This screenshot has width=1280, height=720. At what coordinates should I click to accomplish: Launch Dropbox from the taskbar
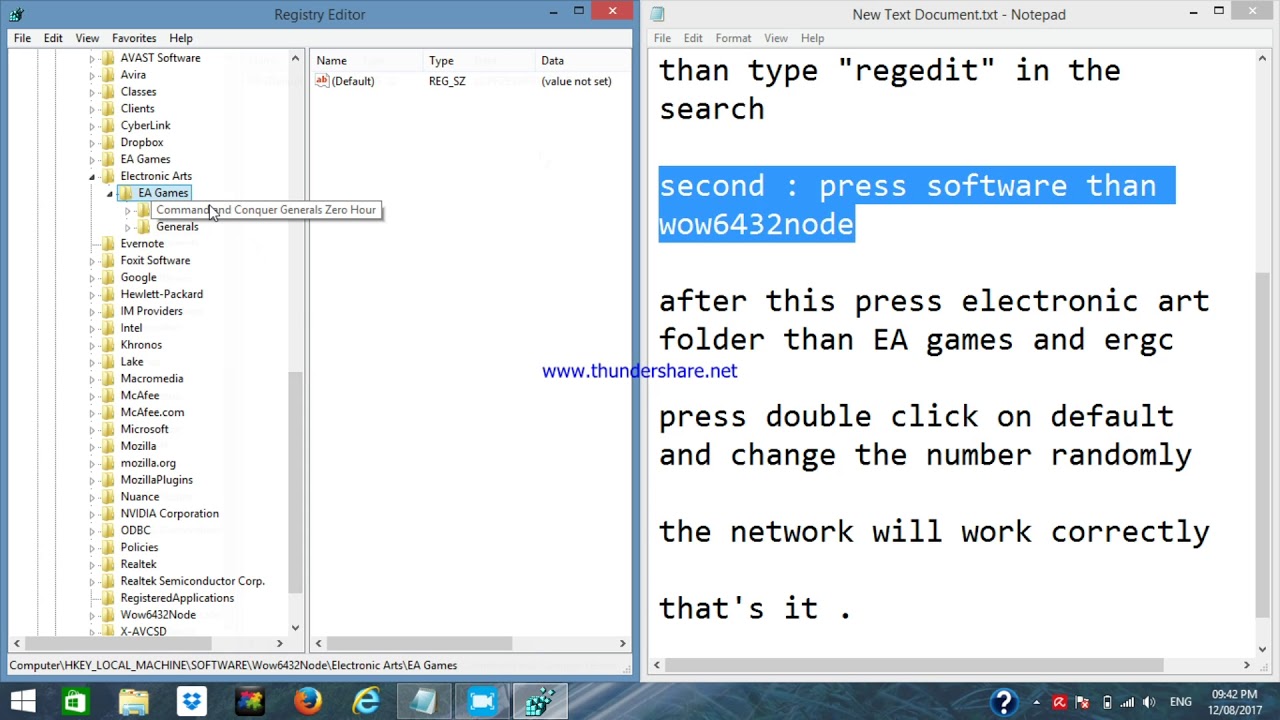(191, 702)
